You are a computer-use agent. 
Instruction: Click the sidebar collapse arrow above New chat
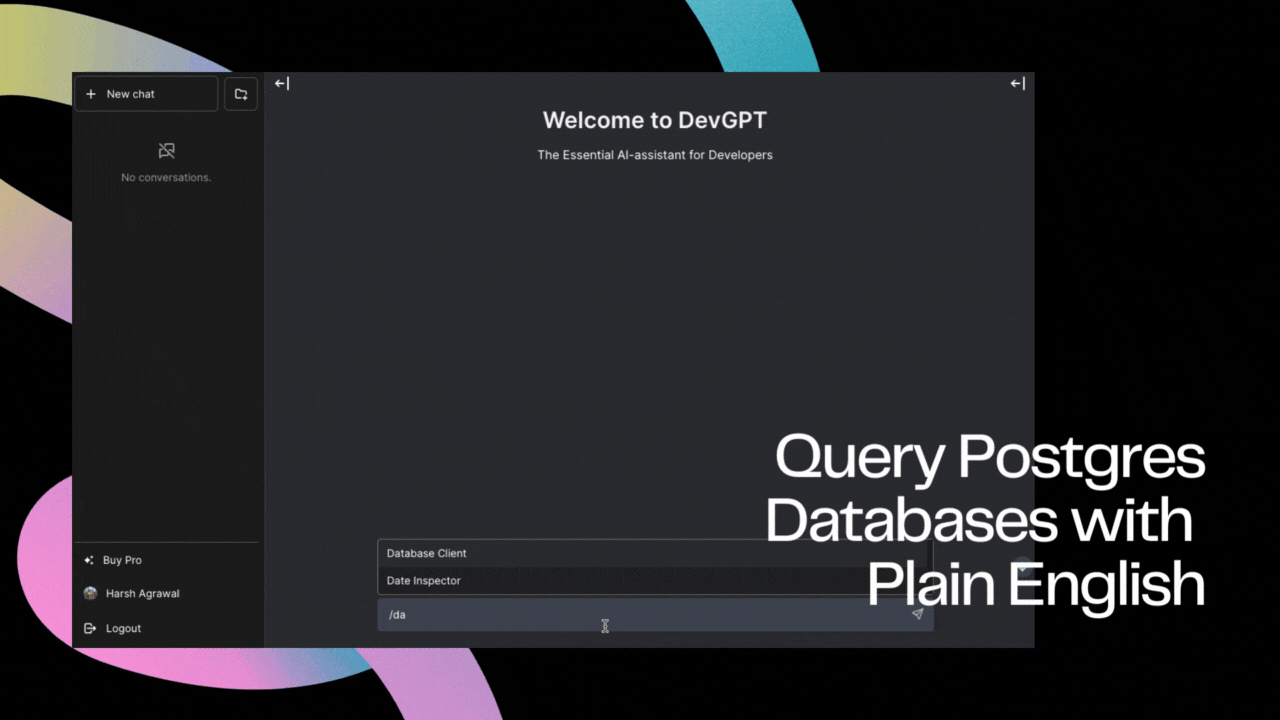pyautogui.click(x=283, y=83)
